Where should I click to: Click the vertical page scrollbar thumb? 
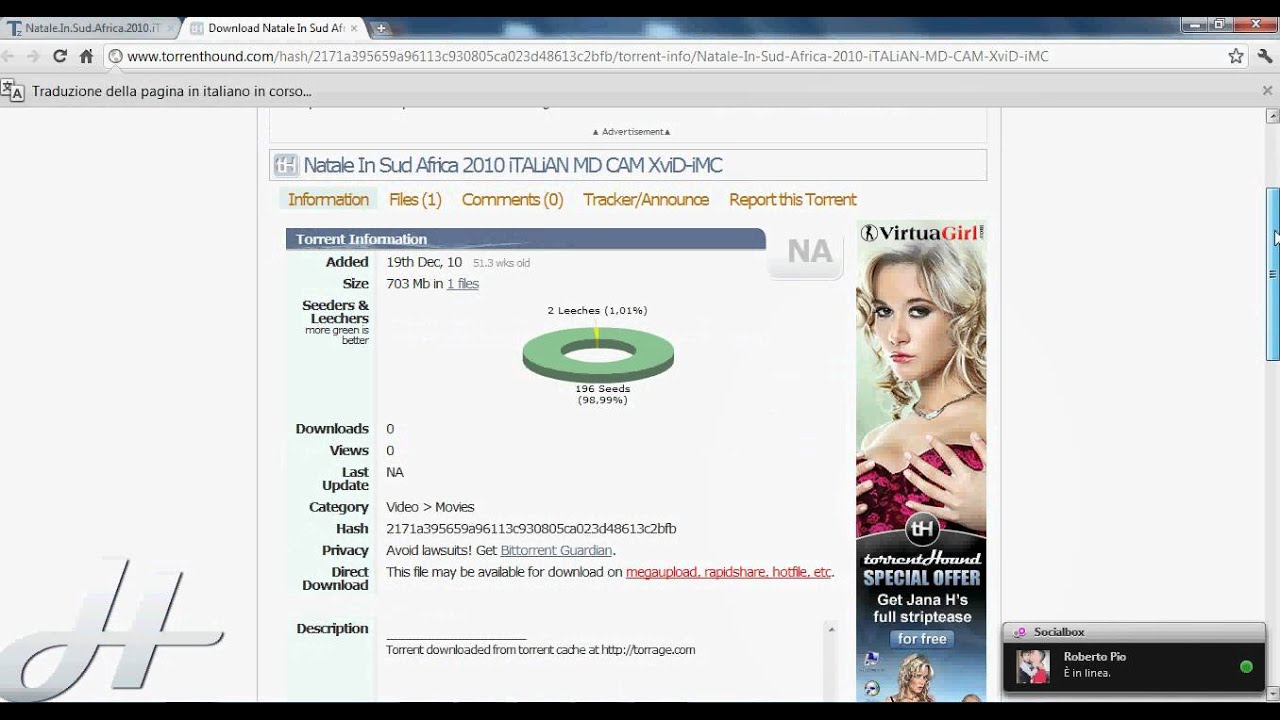coord(1273,273)
